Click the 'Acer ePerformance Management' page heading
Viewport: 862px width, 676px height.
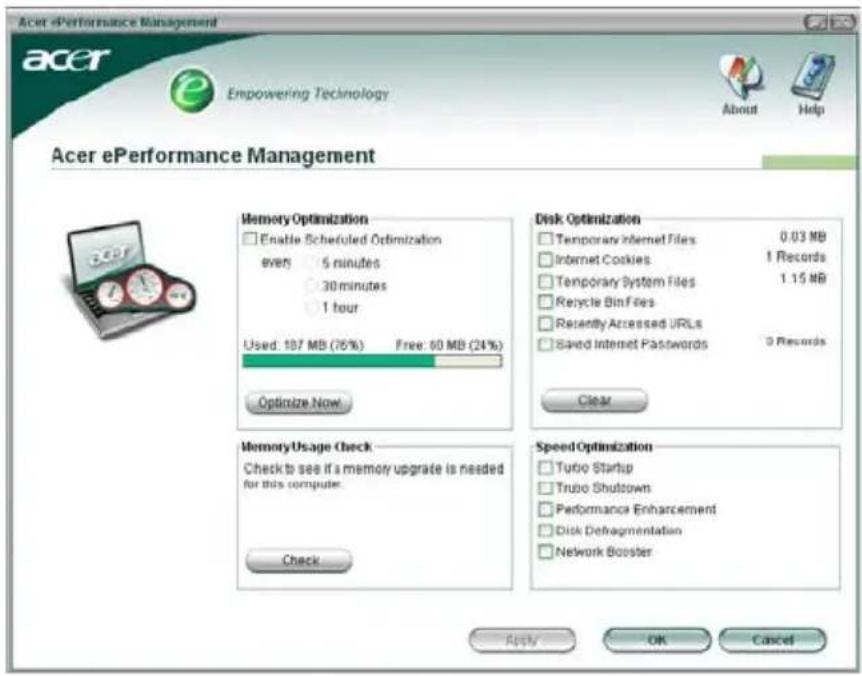(213, 156)
